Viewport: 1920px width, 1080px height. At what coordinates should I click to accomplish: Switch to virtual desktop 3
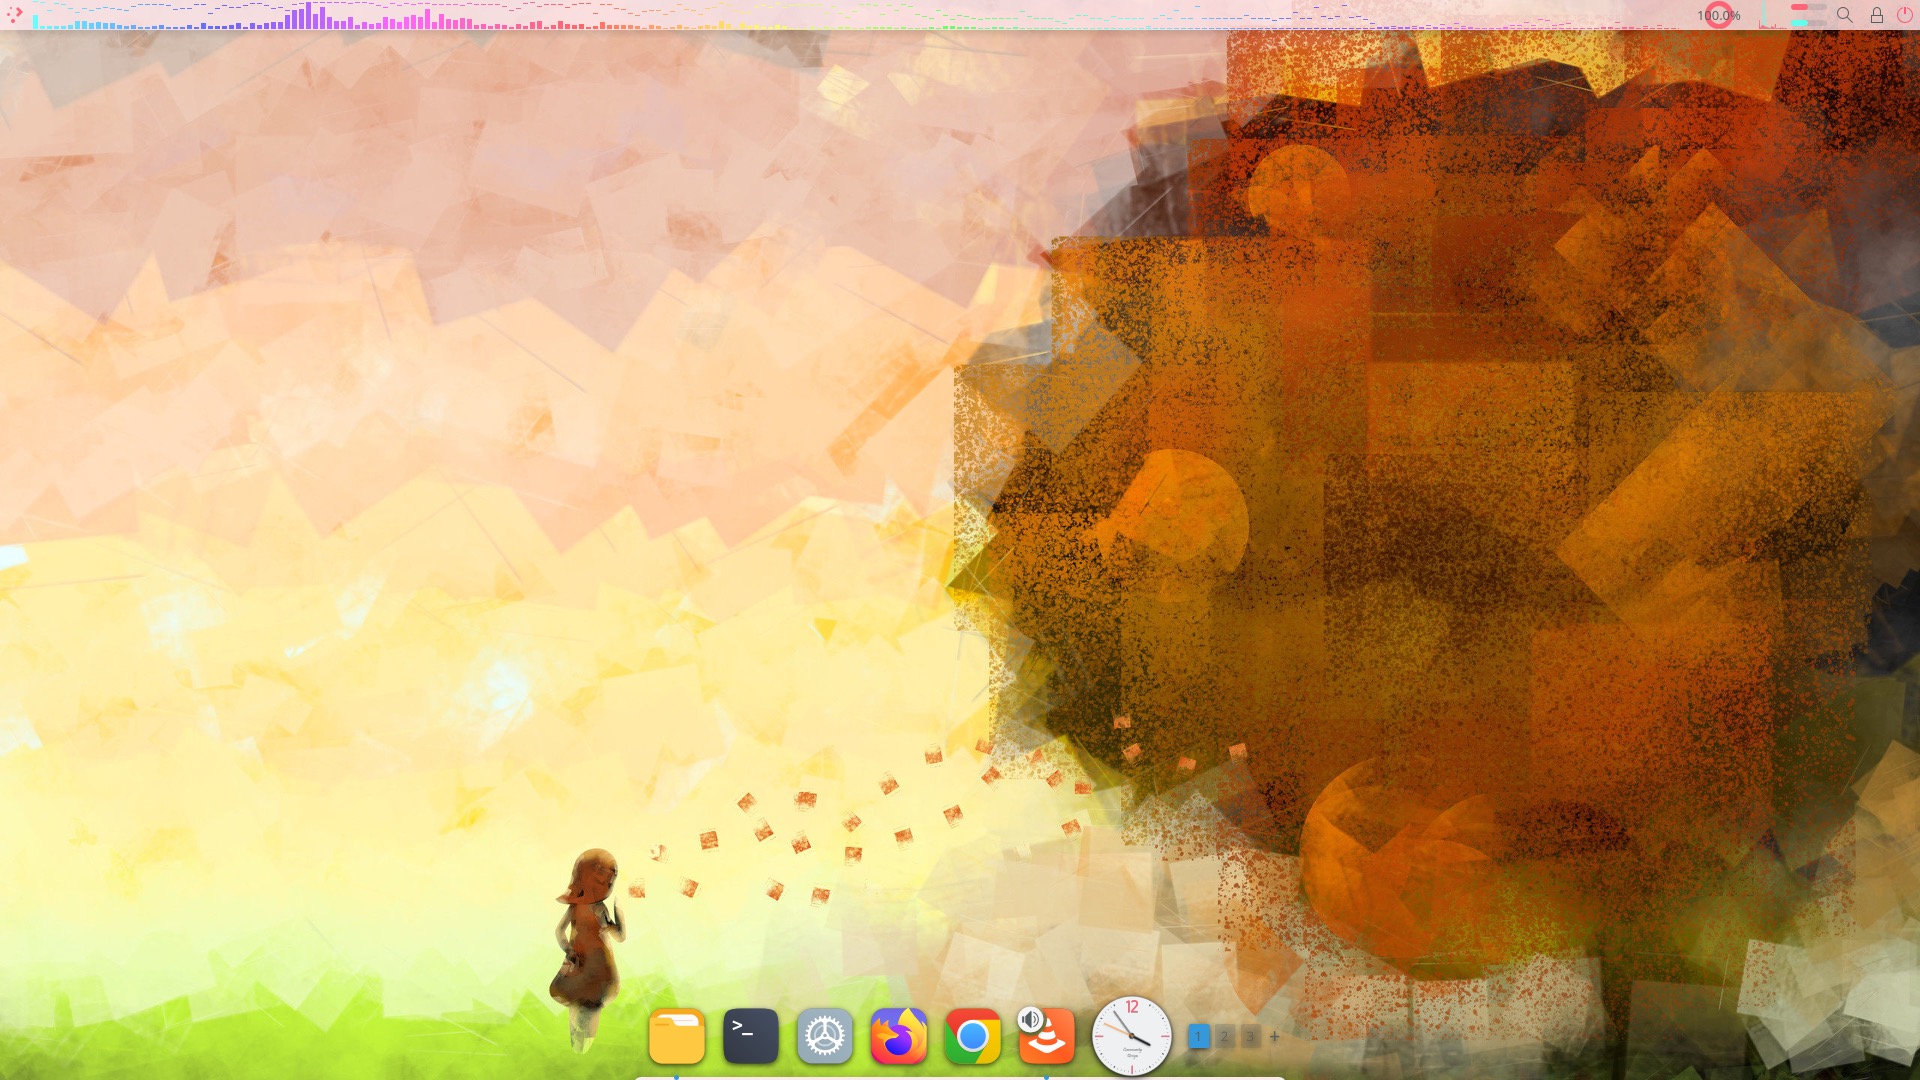(1249, 1037)
